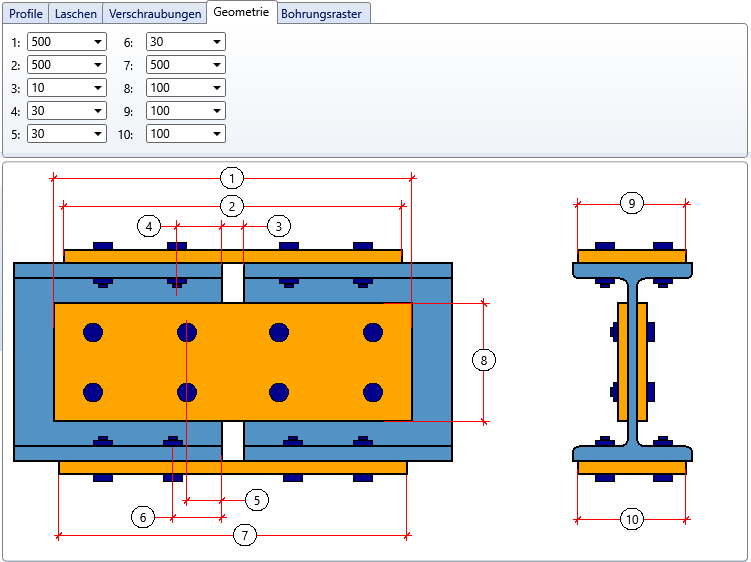Switch to the Profile tab
This screenshot has height=562, width=751.
[x=26, y=14]
